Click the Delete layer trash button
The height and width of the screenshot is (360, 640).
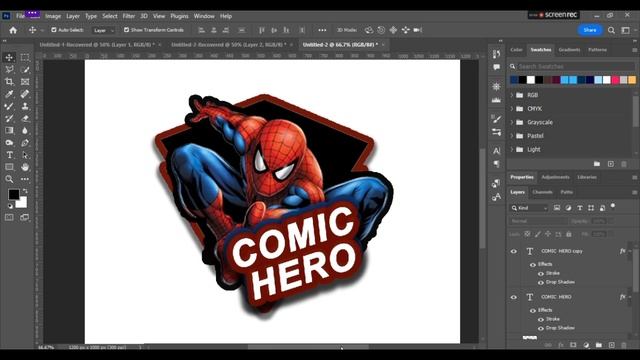tap(624, 345)
